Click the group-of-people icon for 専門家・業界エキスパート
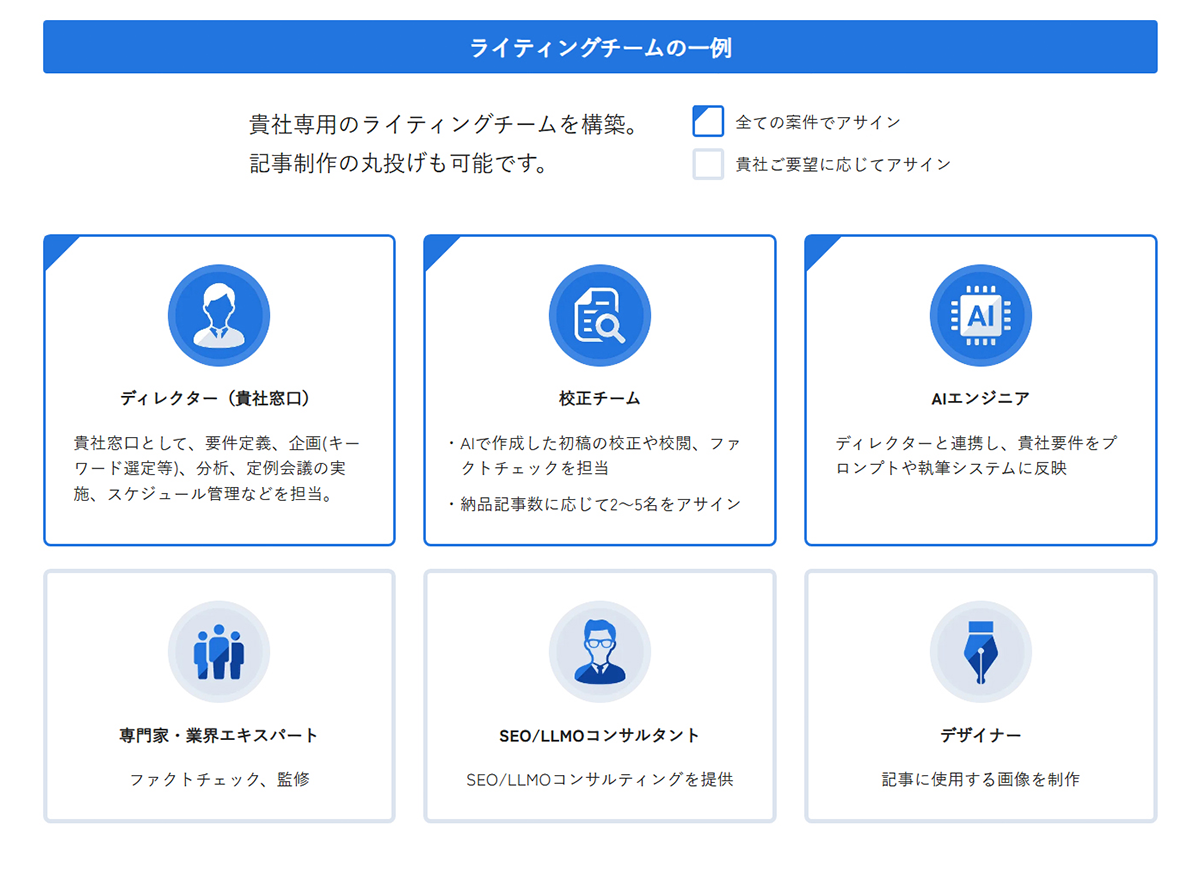Screen dimensions: 1200x870 (x=219, y=650)
